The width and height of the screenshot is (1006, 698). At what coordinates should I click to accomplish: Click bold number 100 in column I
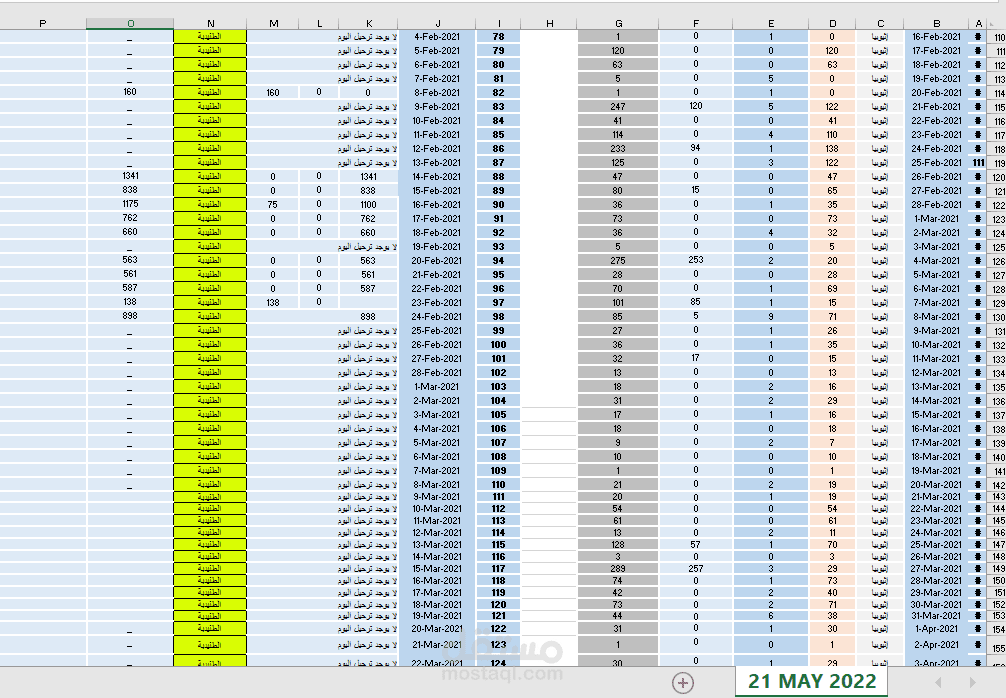[x=499, y=345]
